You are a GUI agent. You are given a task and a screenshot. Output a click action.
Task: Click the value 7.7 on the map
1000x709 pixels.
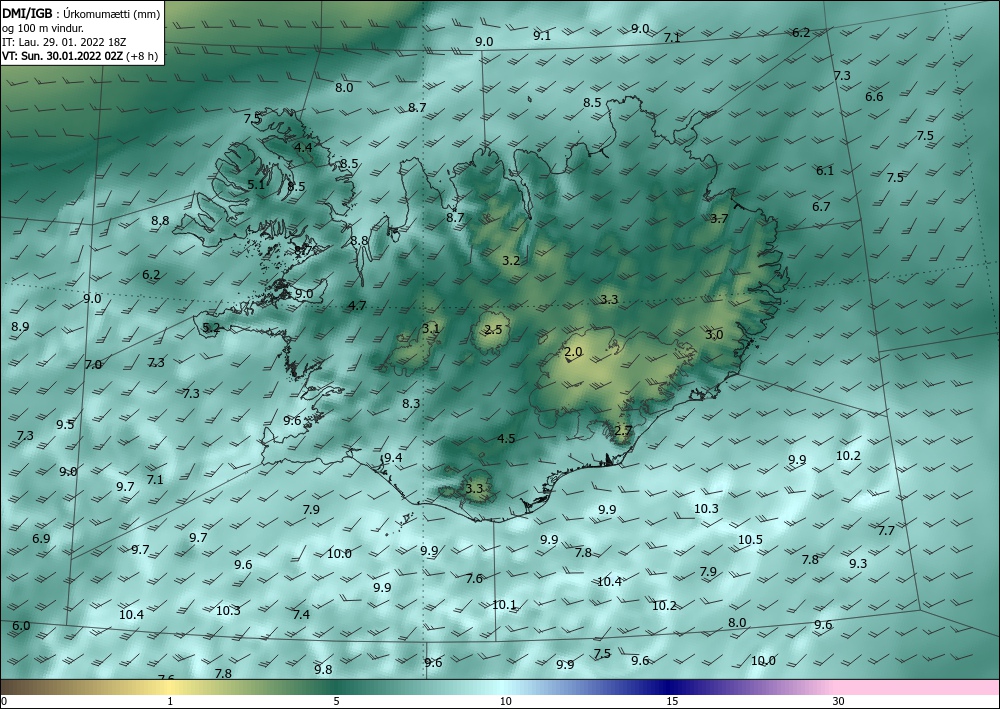(886, 530)
